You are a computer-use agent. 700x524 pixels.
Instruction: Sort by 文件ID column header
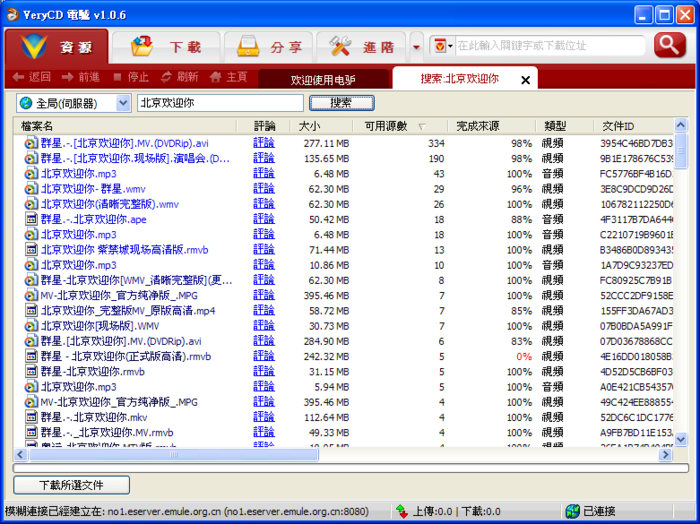[633, 126]
